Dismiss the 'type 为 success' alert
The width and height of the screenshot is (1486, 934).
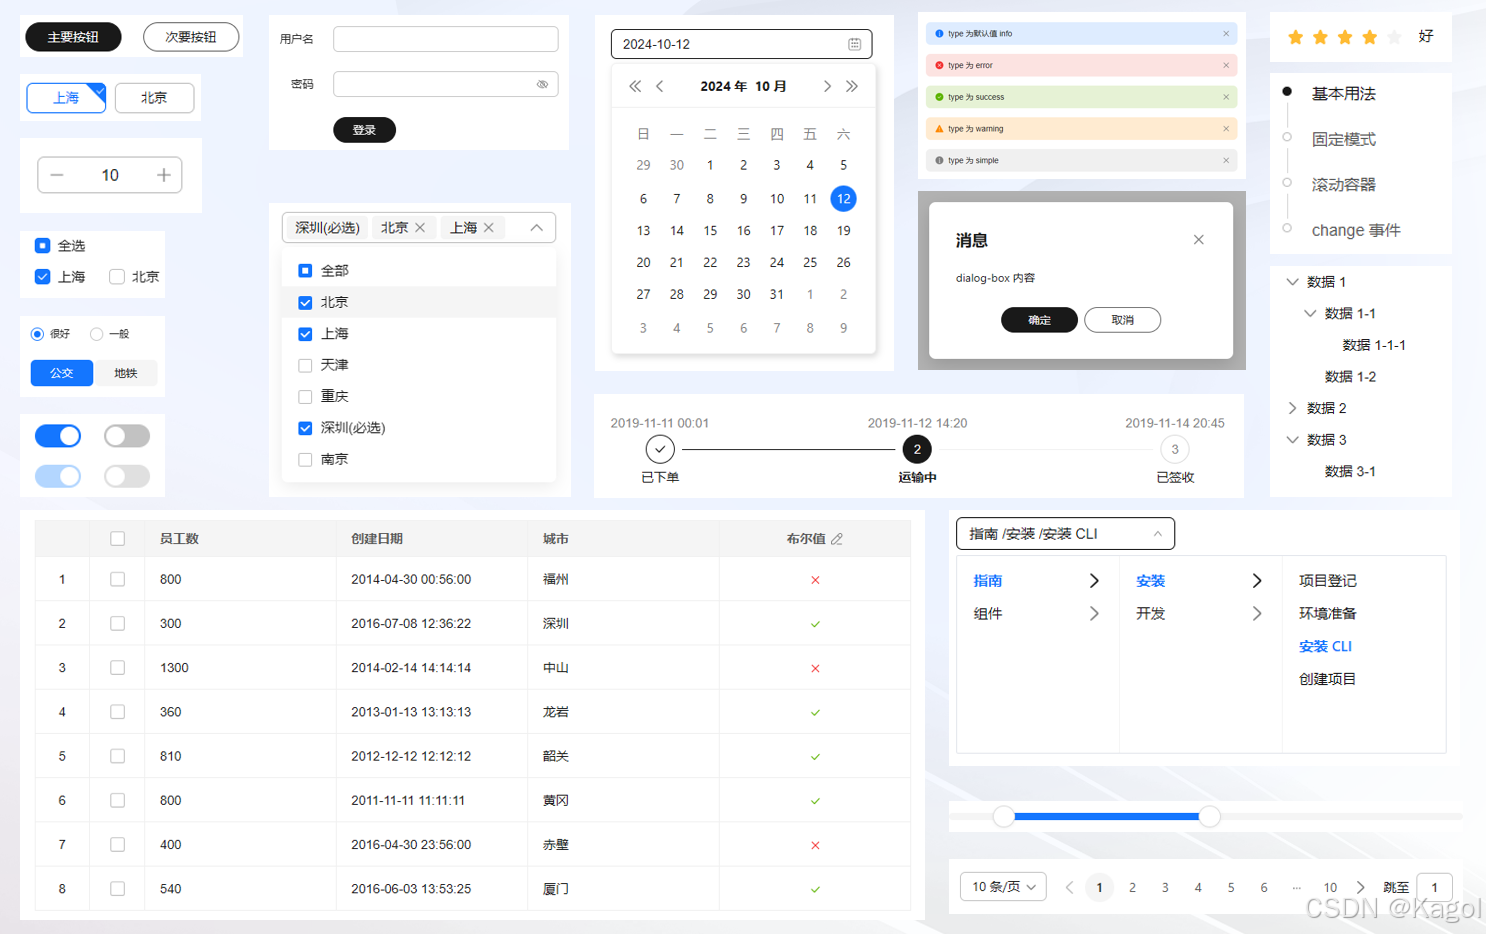click(1226, 97)
